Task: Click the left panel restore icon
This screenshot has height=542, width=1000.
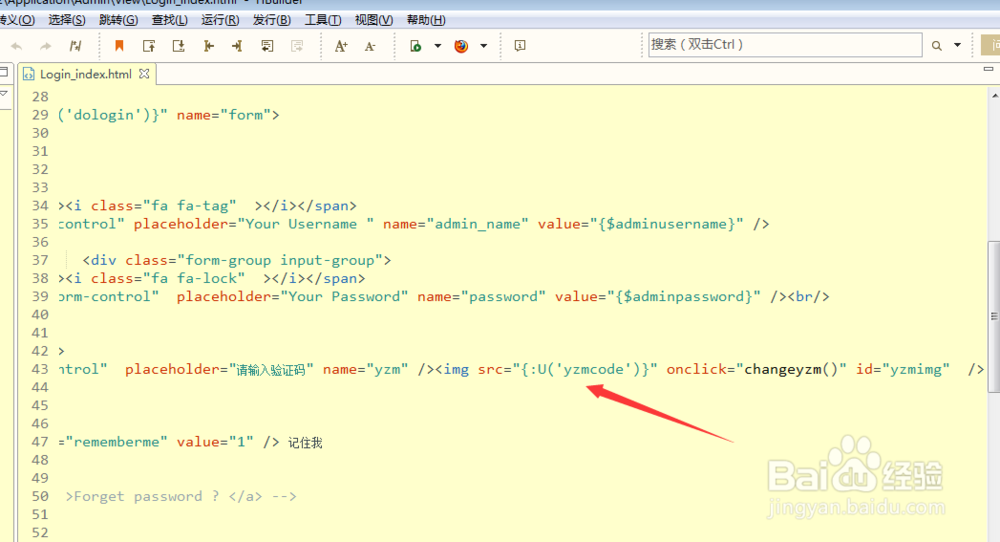Action: pos(4,72)
